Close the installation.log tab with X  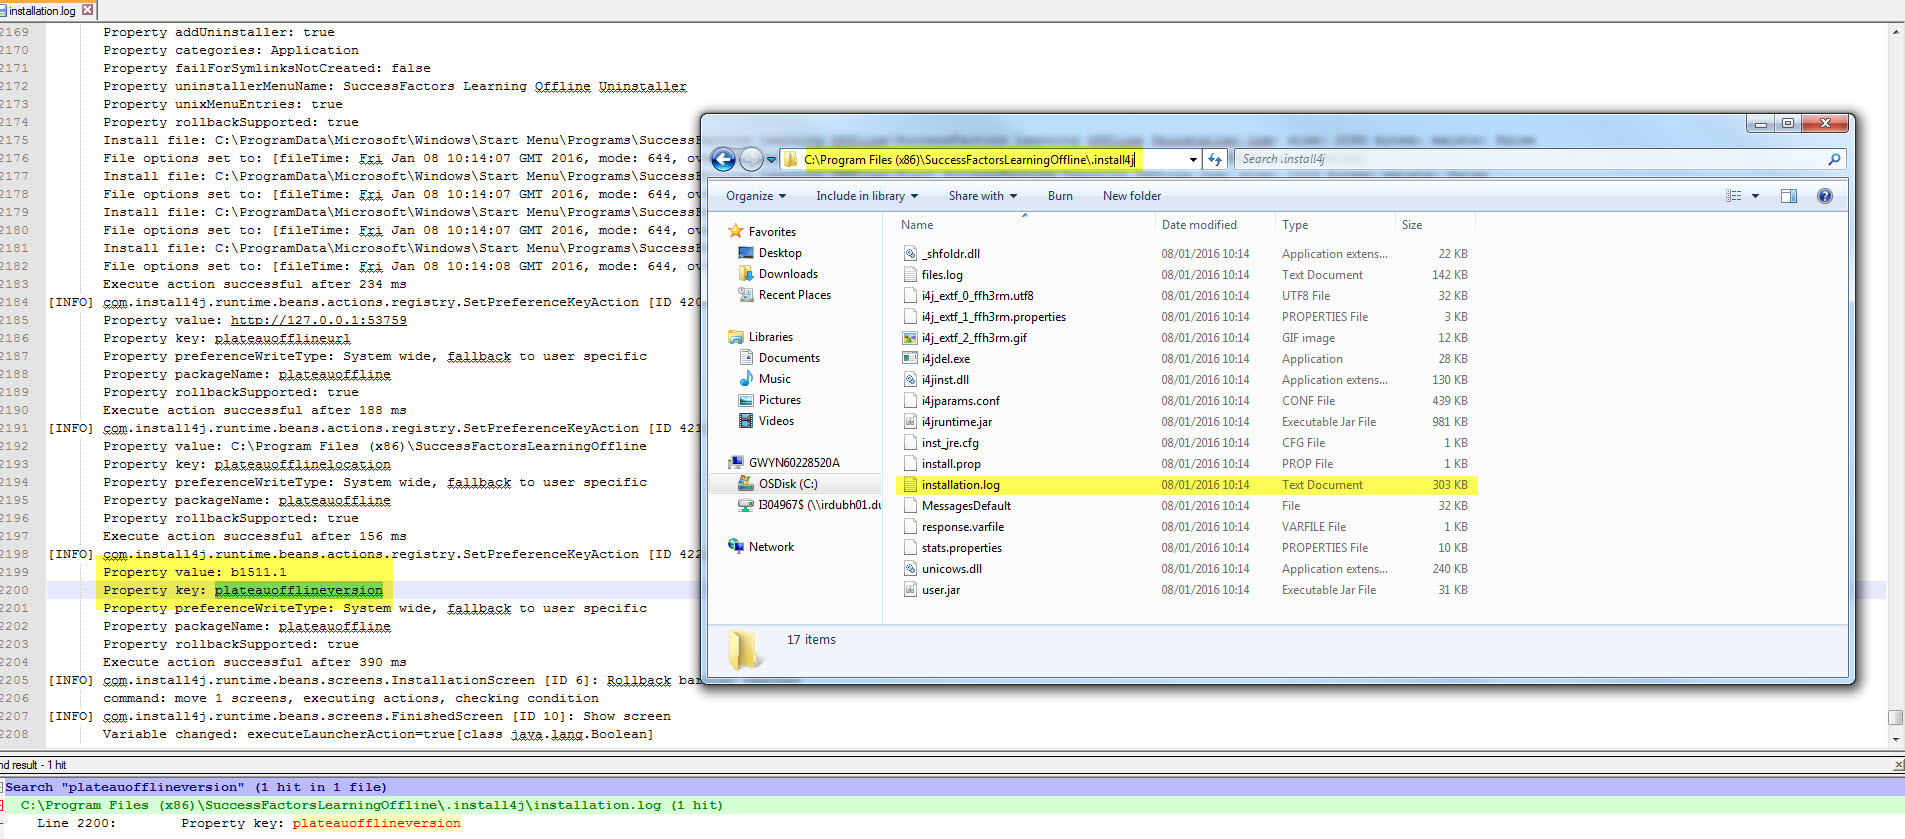point(88,10)
